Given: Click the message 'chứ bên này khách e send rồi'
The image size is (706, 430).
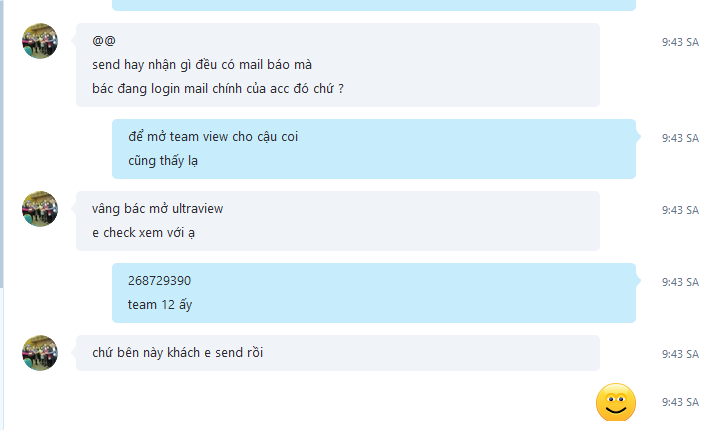Looking at the screenshot, I should (177, 353).
